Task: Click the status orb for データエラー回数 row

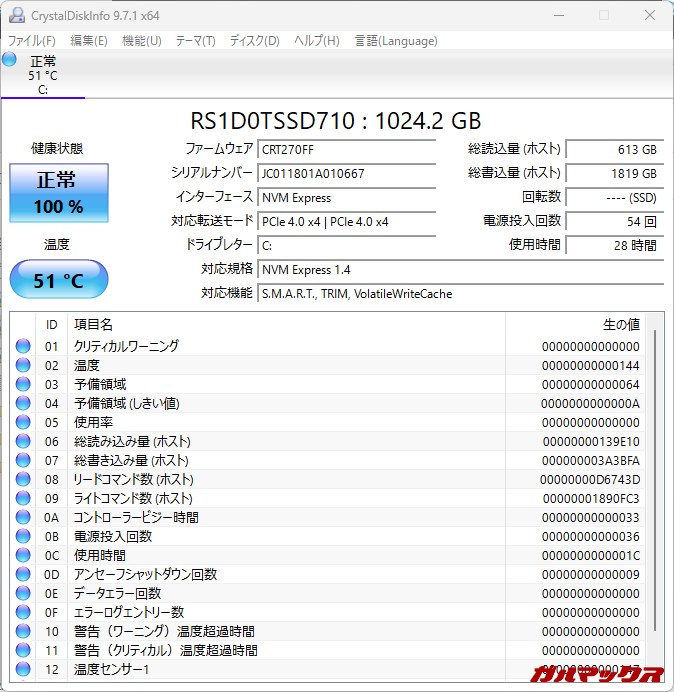Action: (23, 593)
